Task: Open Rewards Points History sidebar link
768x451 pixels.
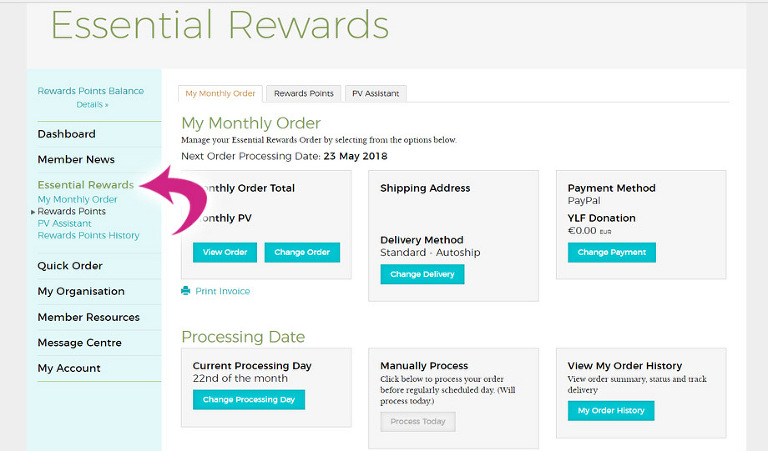Action: [x=89, y=235]
